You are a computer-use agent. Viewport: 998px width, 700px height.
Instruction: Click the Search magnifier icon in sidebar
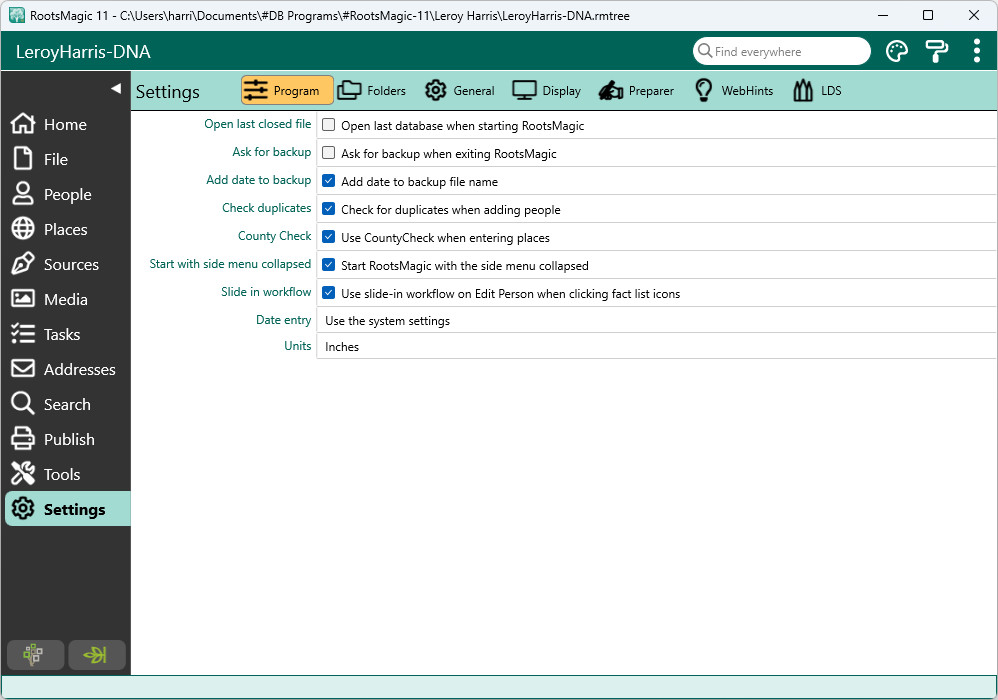tap(23, 403)
